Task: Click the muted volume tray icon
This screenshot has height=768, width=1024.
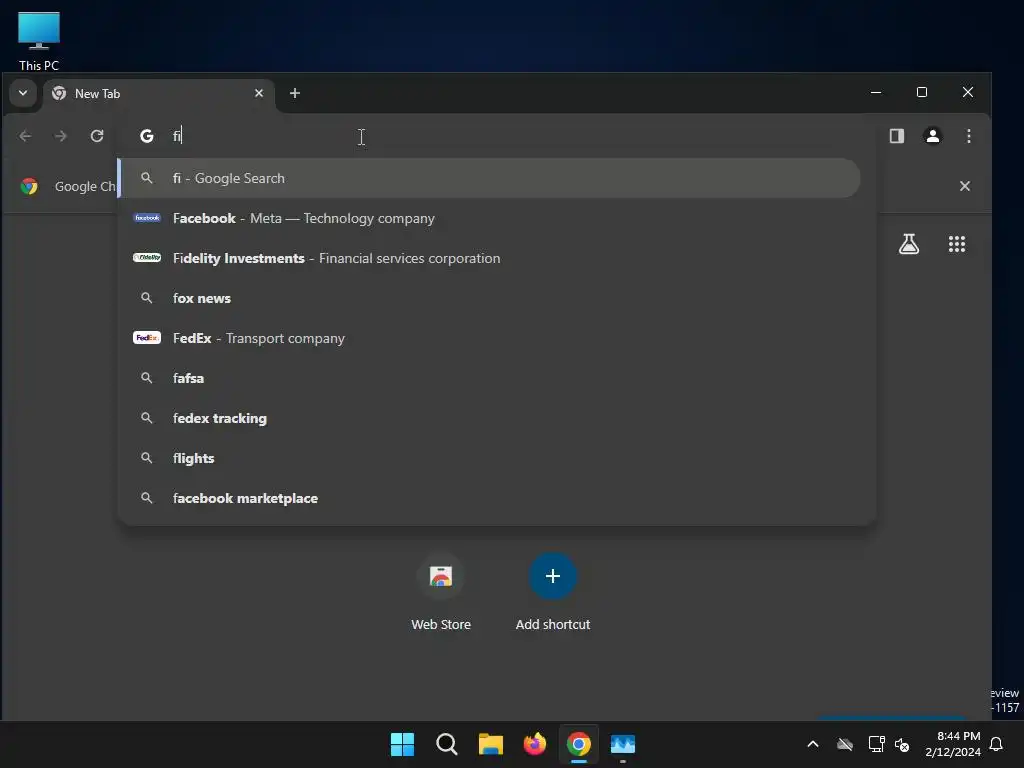Action: pyautogui.click(x=902, y=744)
